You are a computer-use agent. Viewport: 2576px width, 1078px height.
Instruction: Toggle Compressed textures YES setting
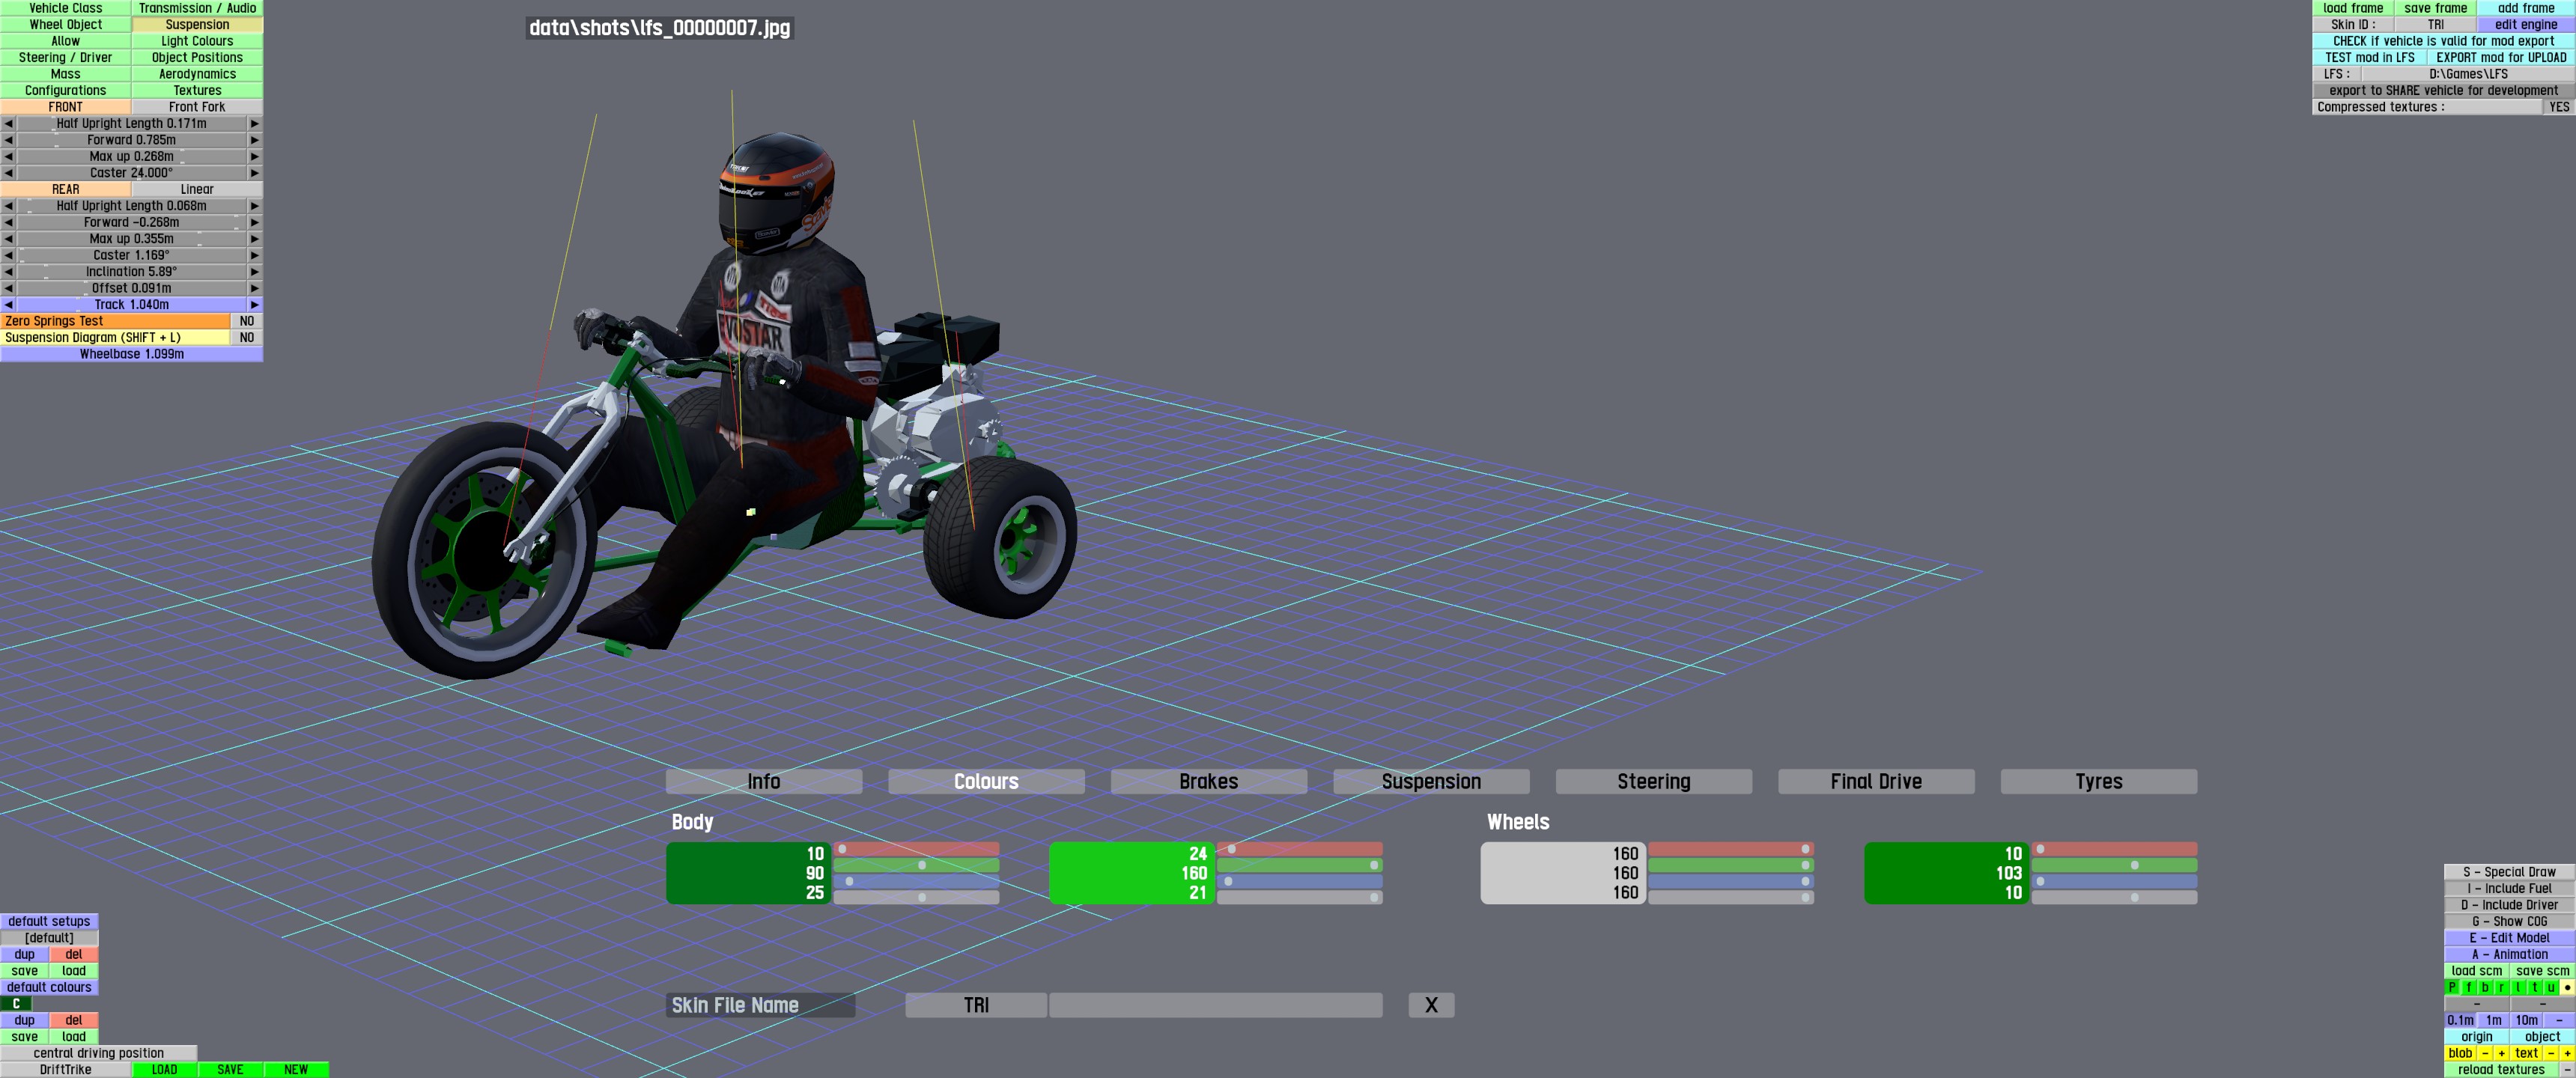2557,107
